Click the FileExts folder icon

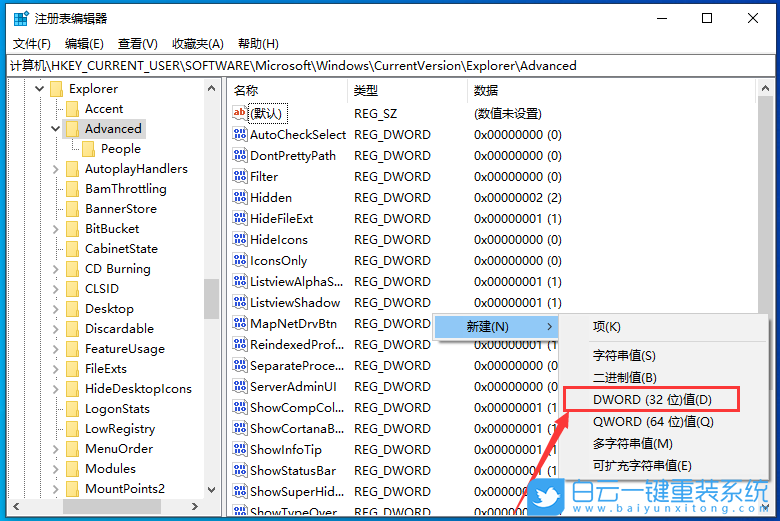[72, 369]
